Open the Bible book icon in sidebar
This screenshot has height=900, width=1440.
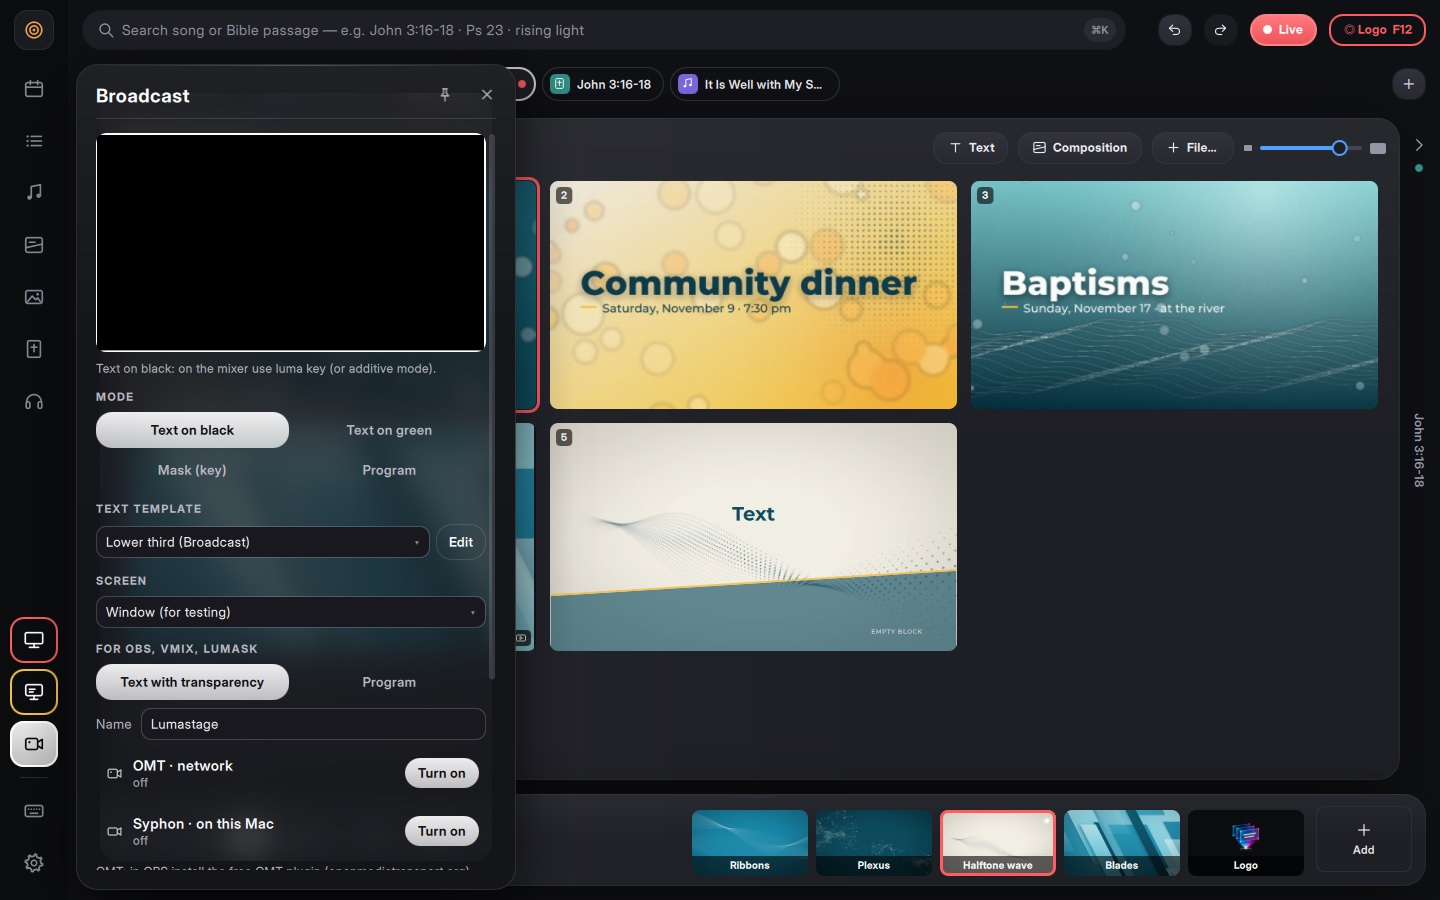click(34, 349)
